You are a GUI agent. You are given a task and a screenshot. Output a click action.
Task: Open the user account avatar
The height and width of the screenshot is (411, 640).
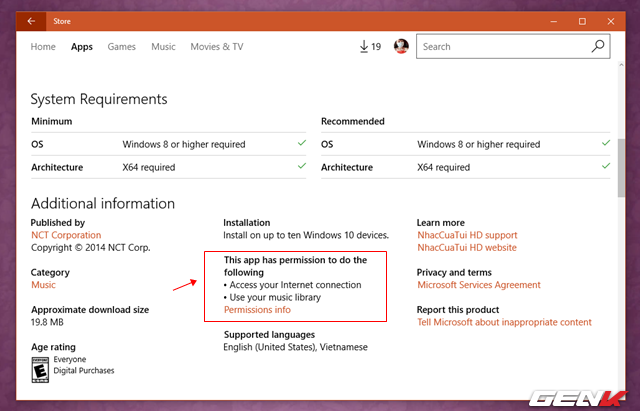[x=401, y=46]
